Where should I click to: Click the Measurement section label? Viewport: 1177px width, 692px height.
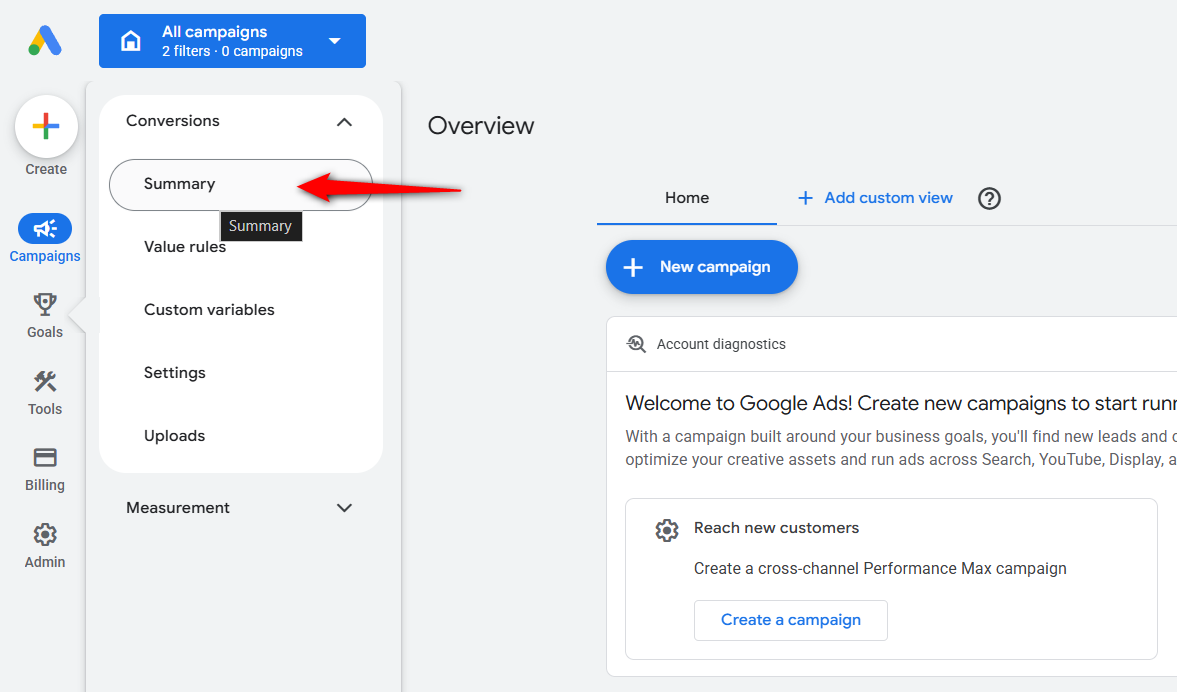point(178,508)
